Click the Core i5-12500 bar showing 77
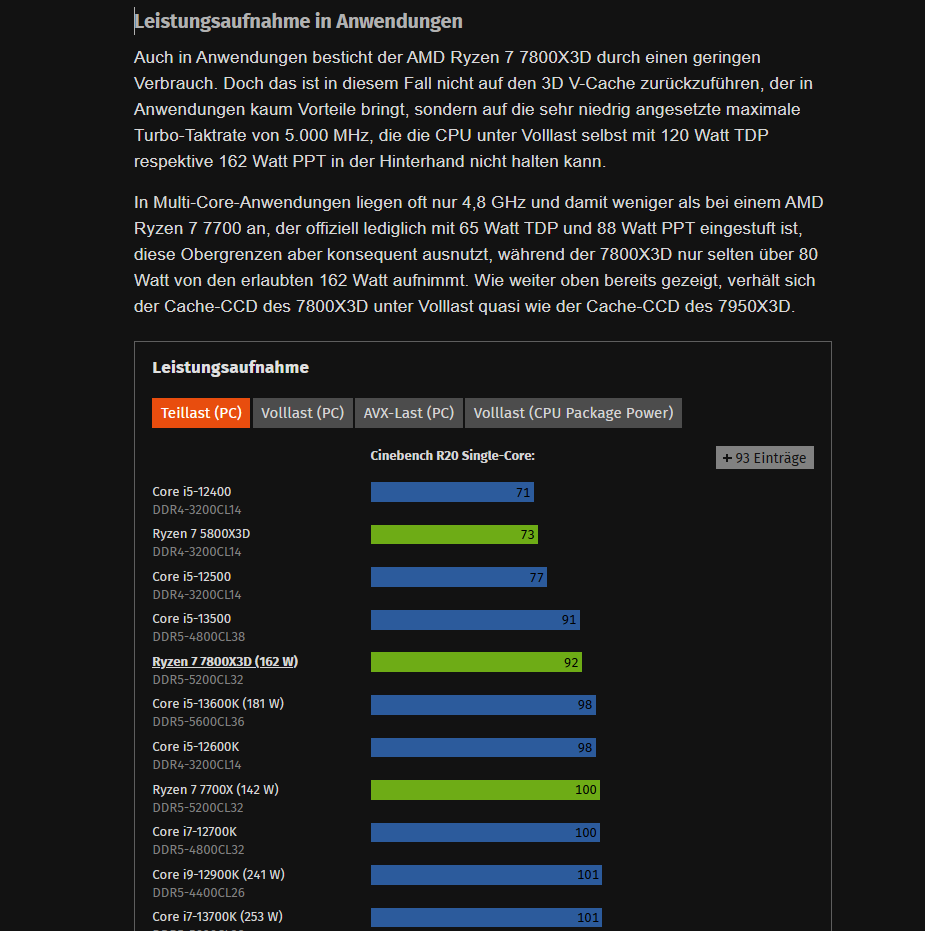 [459, 577]
